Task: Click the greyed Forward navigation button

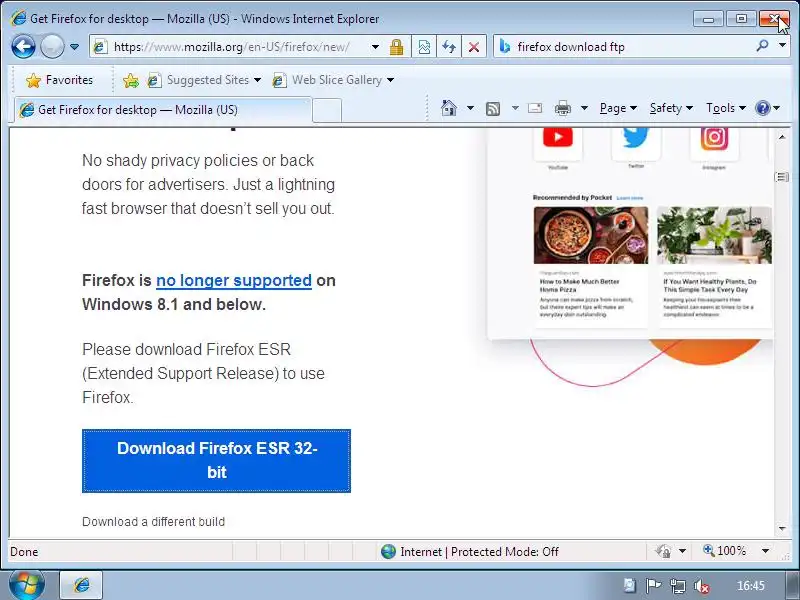Action: click(52, 47)
